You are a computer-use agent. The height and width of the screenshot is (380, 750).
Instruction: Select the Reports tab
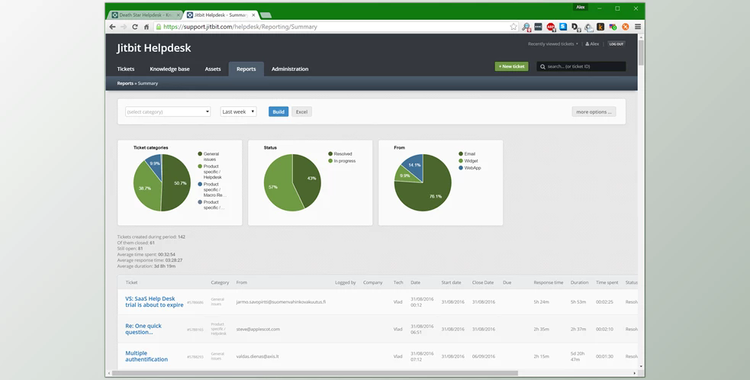click(x=246, y=69)
